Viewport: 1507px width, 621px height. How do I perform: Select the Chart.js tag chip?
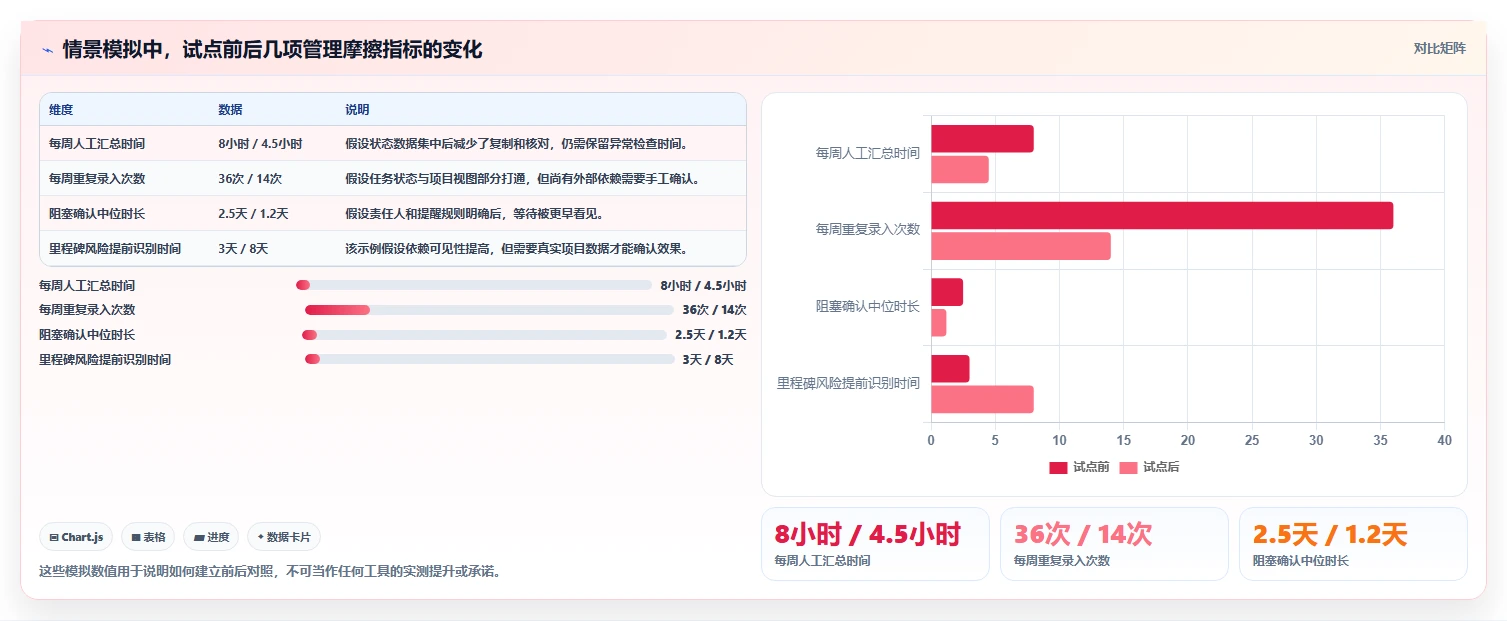pos(77,537)
